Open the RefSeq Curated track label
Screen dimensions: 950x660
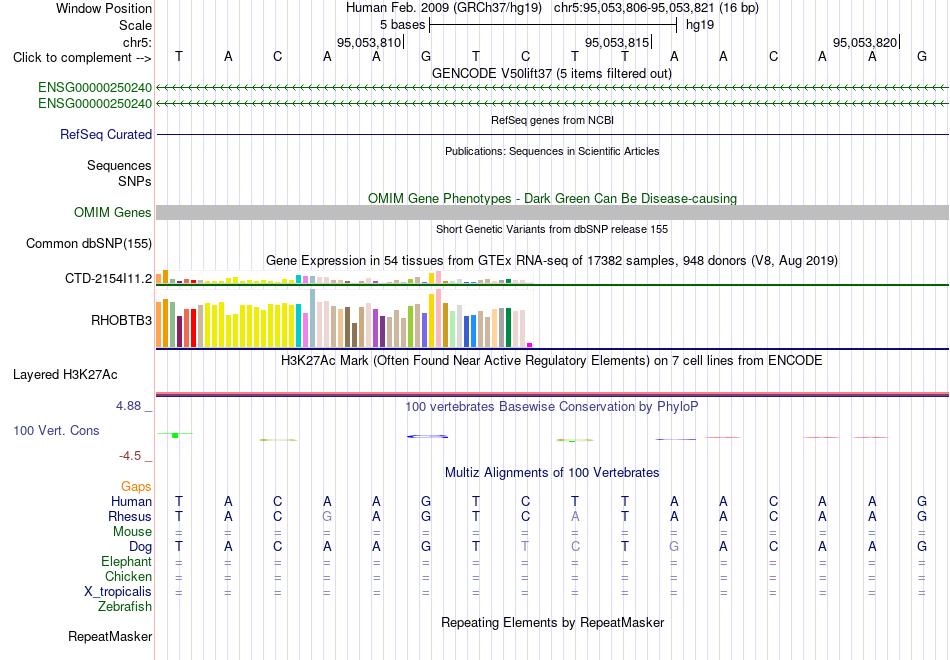tap(105, 135)
